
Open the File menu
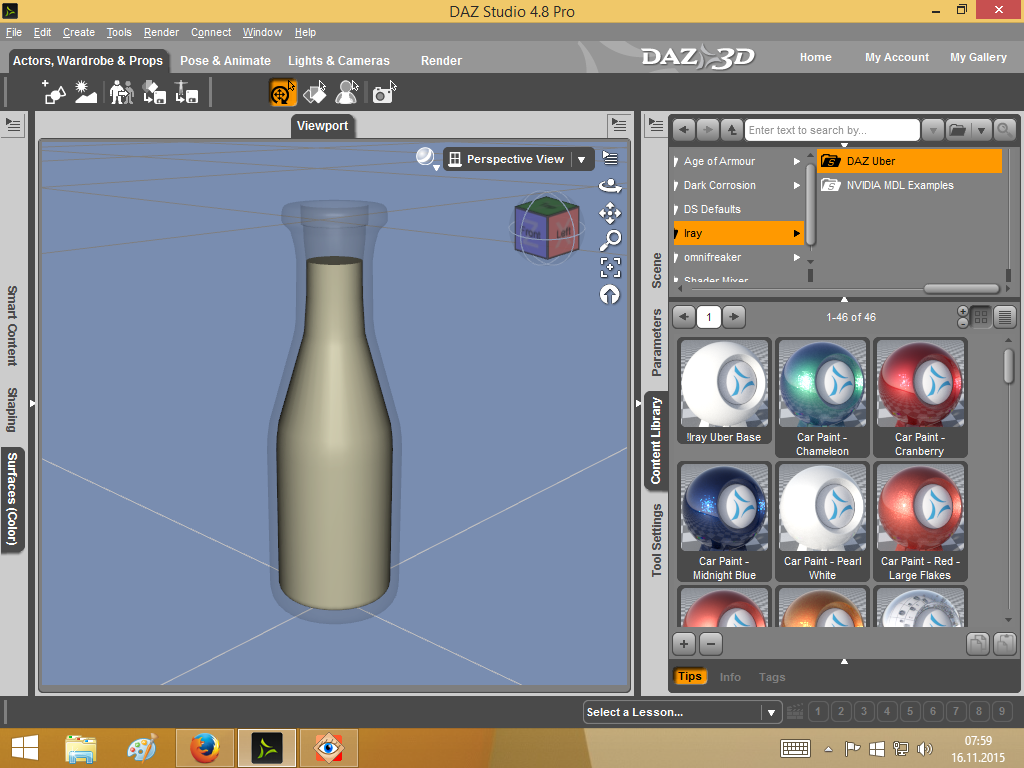(x=14, y=32)
